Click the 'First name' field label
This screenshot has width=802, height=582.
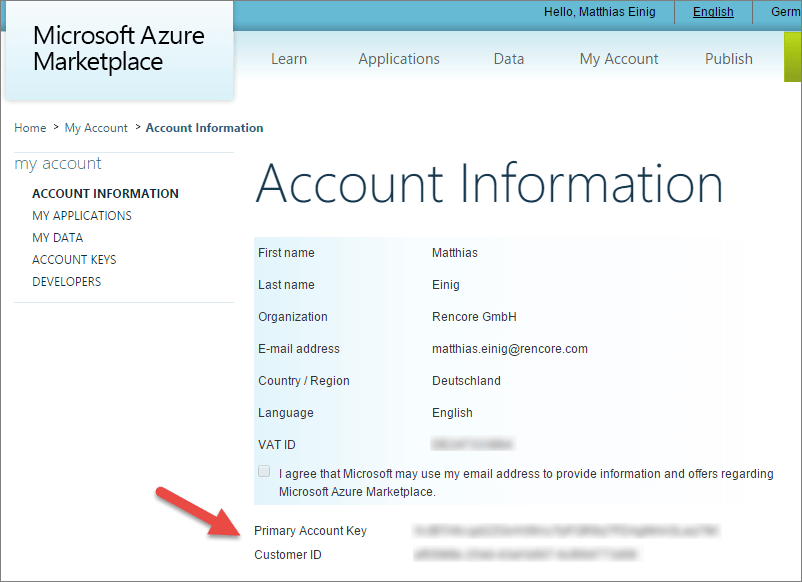pos(286,253)
